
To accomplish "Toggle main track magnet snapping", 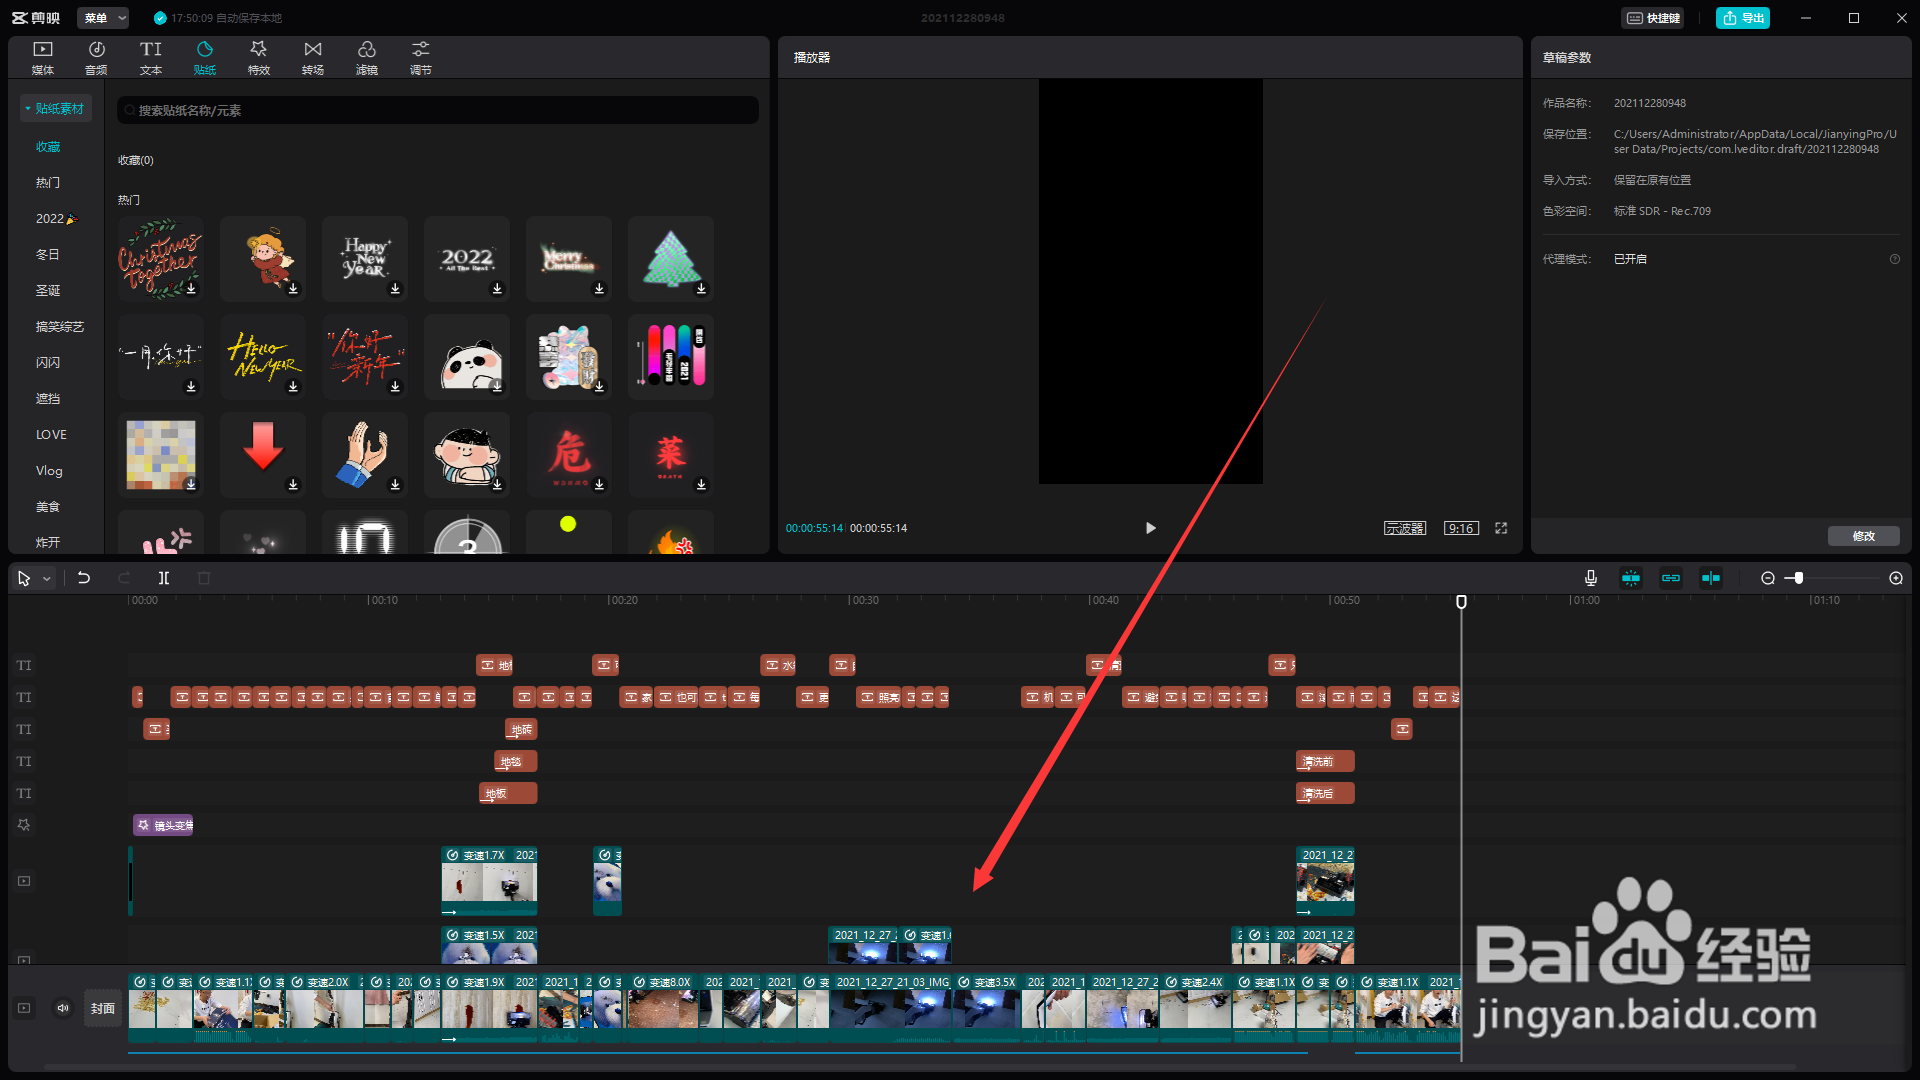I will click(1631, 578).
